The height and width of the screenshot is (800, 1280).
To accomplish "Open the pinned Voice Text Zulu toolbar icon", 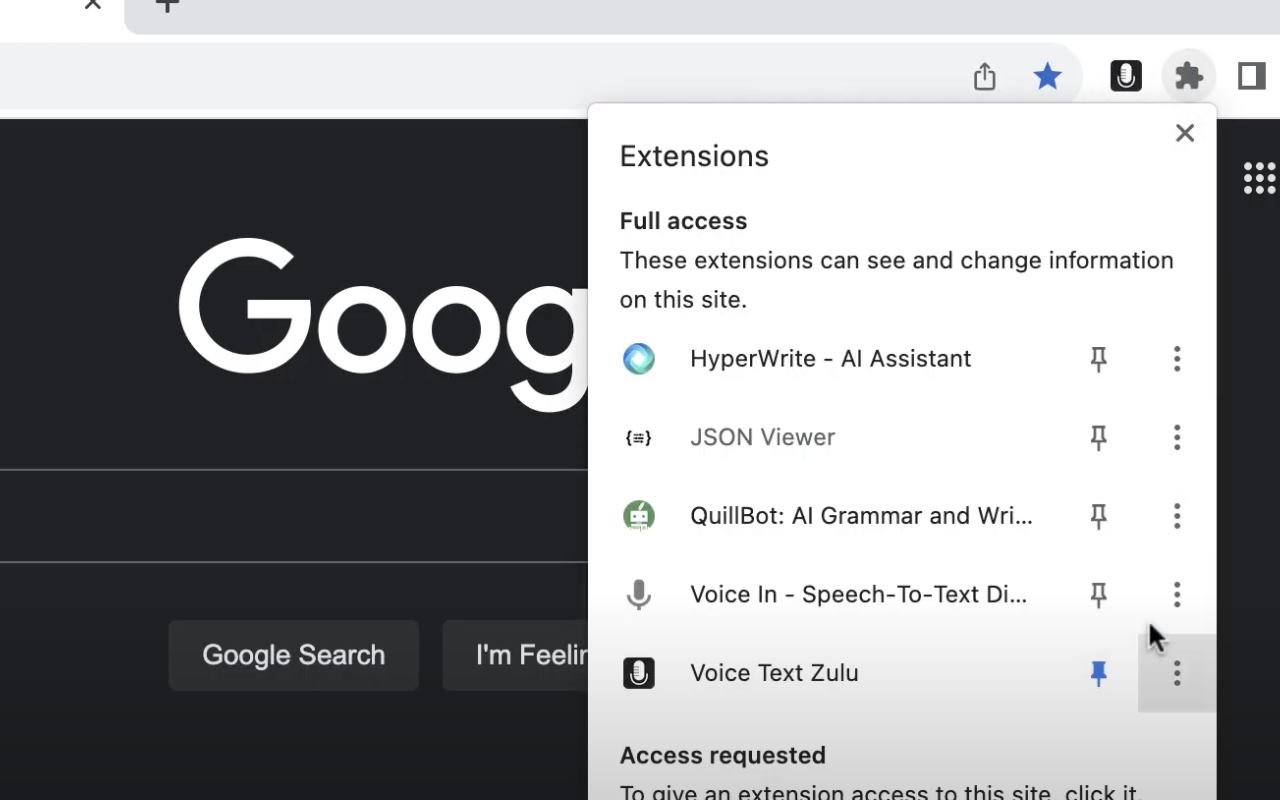I will [x=1126, y=76].
